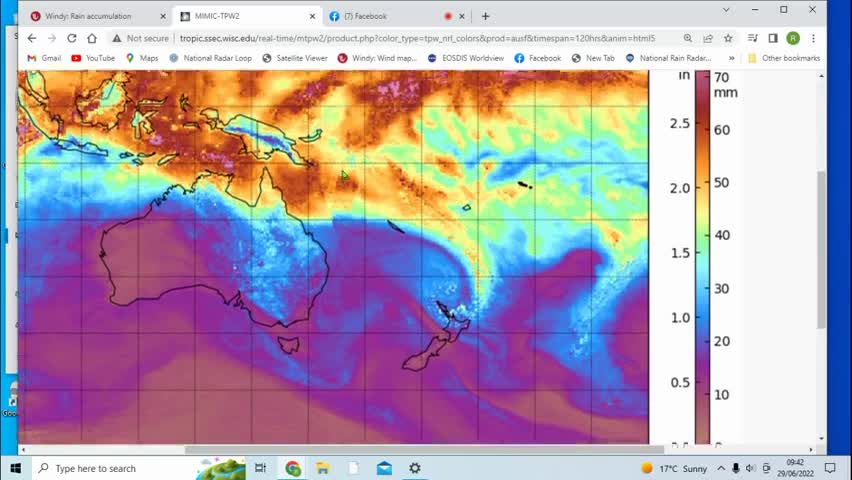The width and height of the screenshot is (852, 480).
Task: Open Gmail bookmark
Action: coord(45,58)
